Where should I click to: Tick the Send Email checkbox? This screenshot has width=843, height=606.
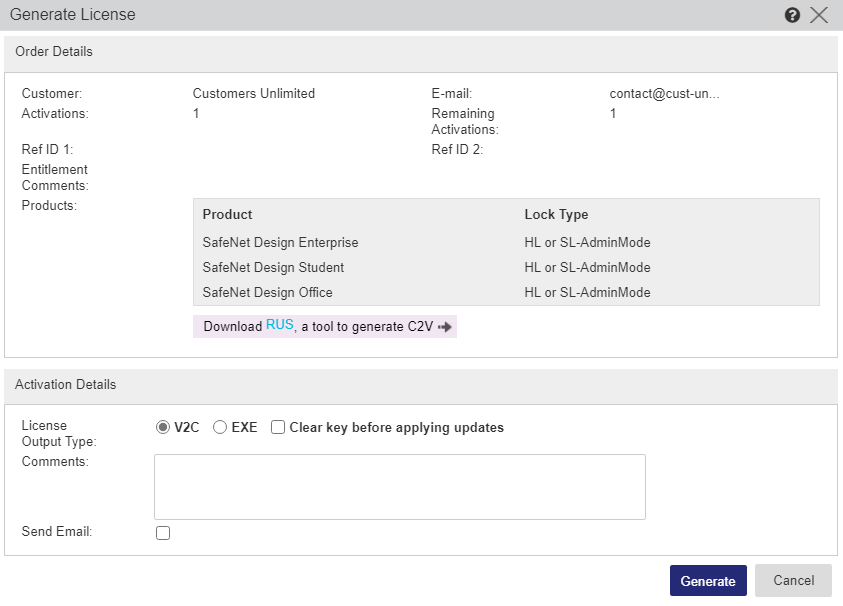coord(163,533)
